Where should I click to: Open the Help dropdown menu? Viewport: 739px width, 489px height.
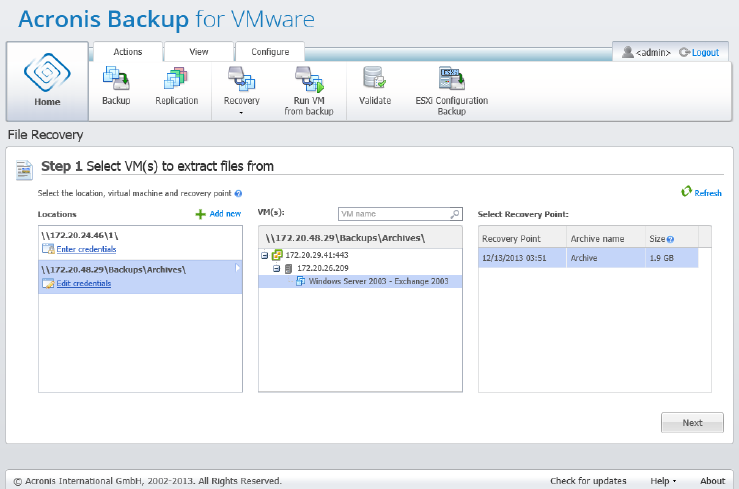click(663, 481)
